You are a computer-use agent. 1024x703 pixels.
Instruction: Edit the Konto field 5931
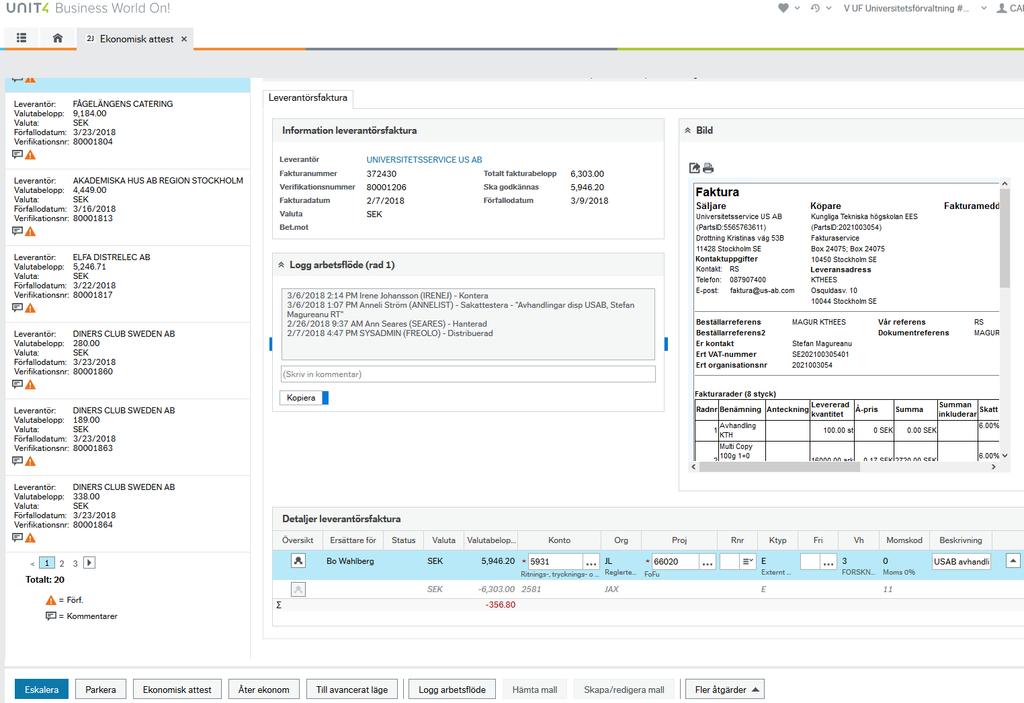point(554,561)
